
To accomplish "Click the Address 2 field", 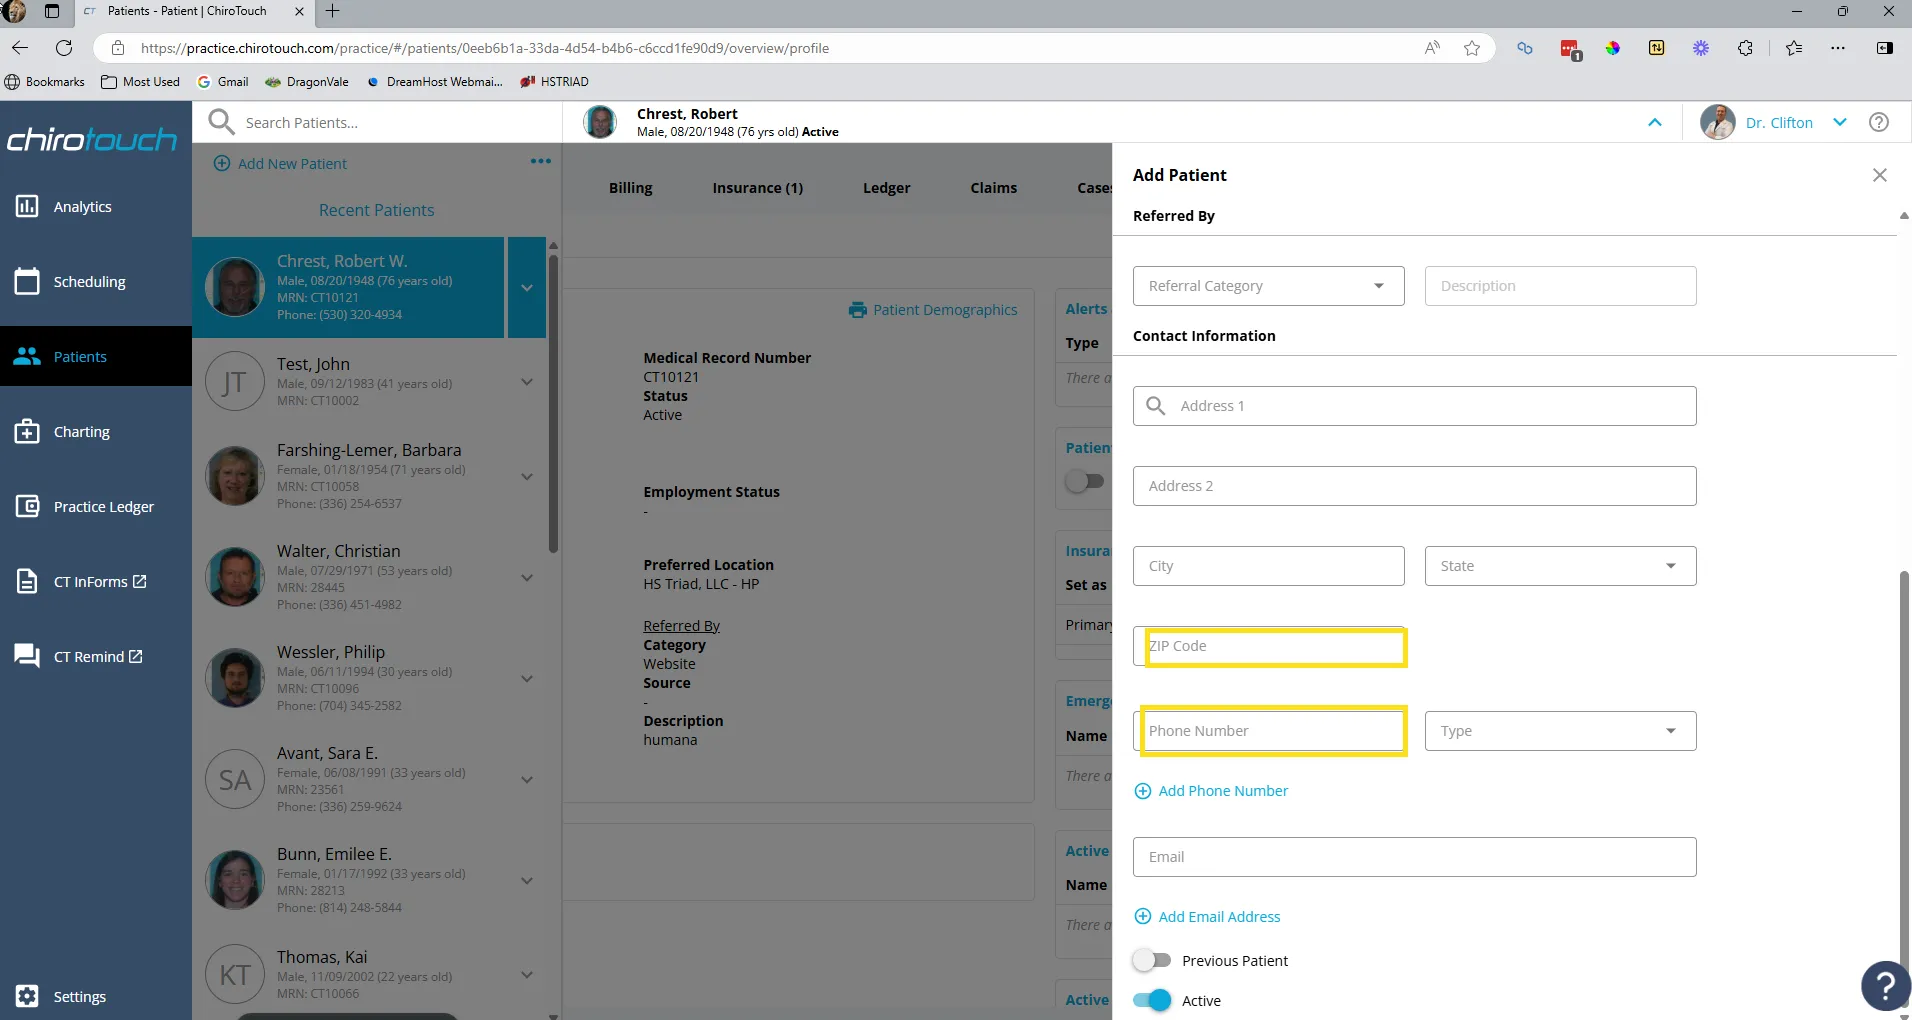I will click(1415, 486).
